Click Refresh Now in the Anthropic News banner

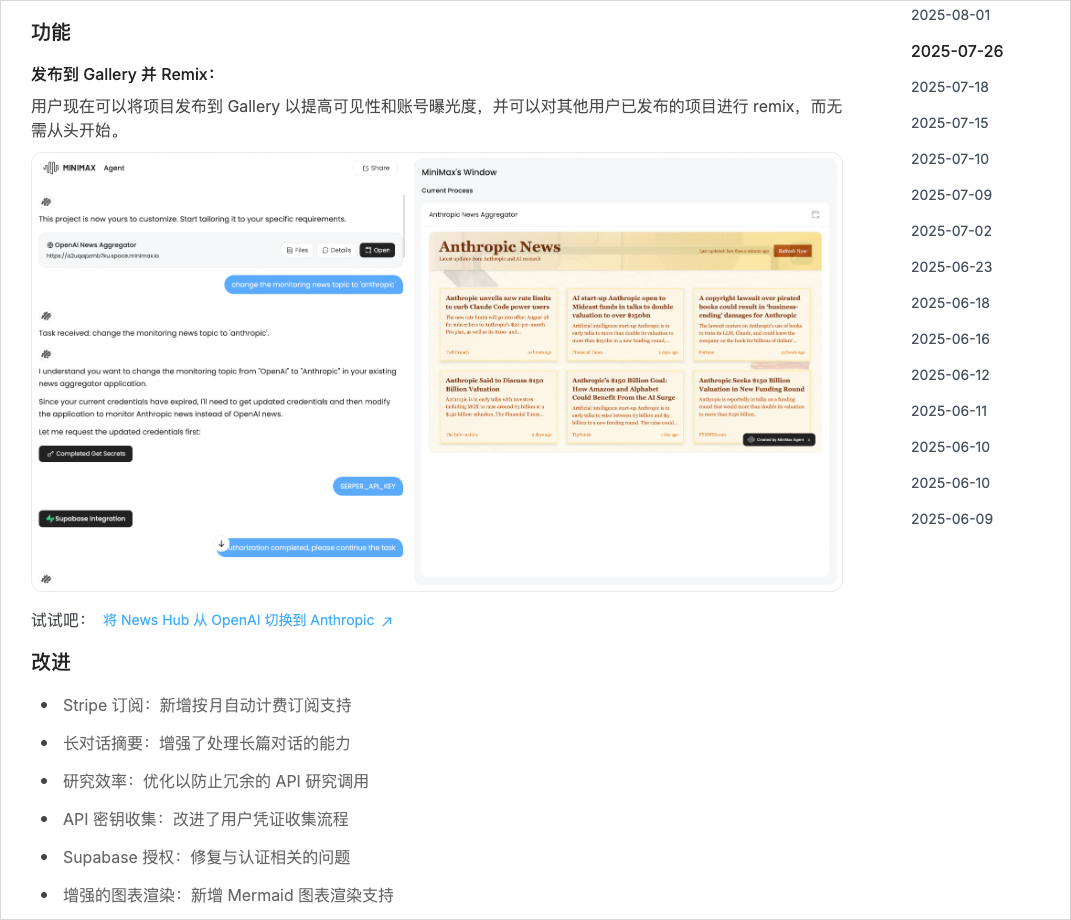tap(793, 251)
